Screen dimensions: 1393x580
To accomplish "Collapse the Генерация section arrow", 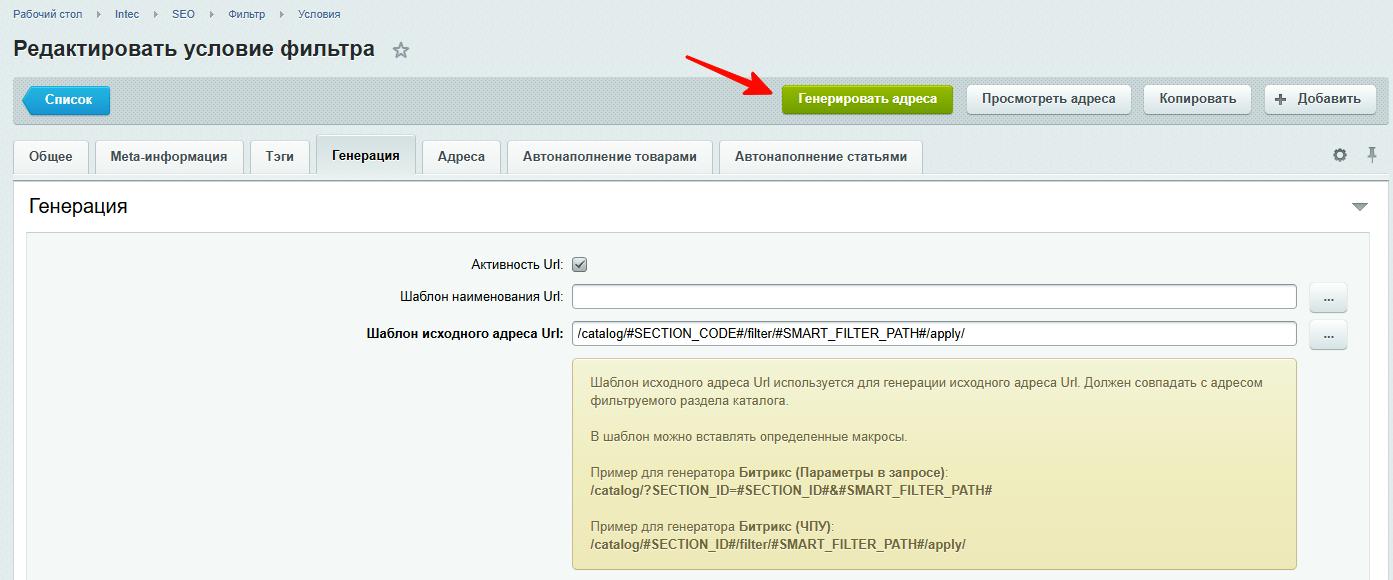I will click(x=1359, y=207).
